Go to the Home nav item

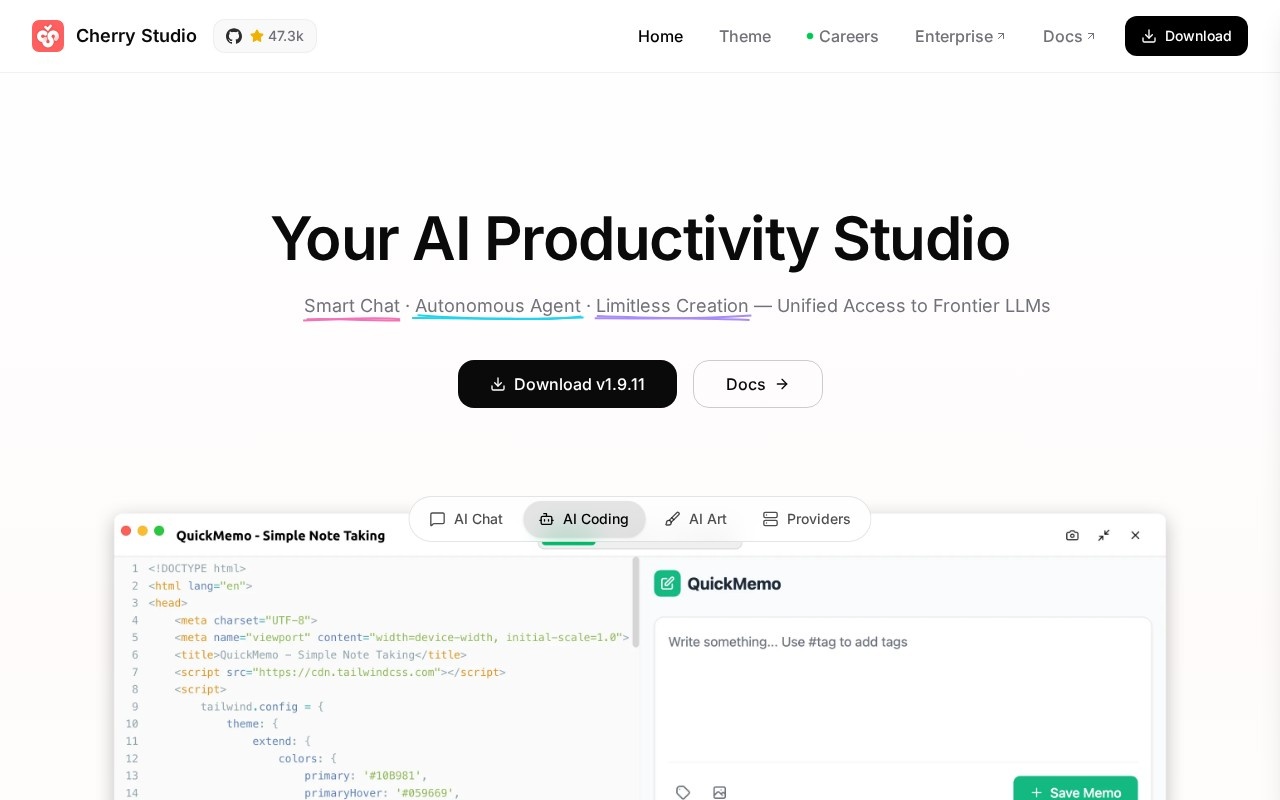click(x=660, y=36)
